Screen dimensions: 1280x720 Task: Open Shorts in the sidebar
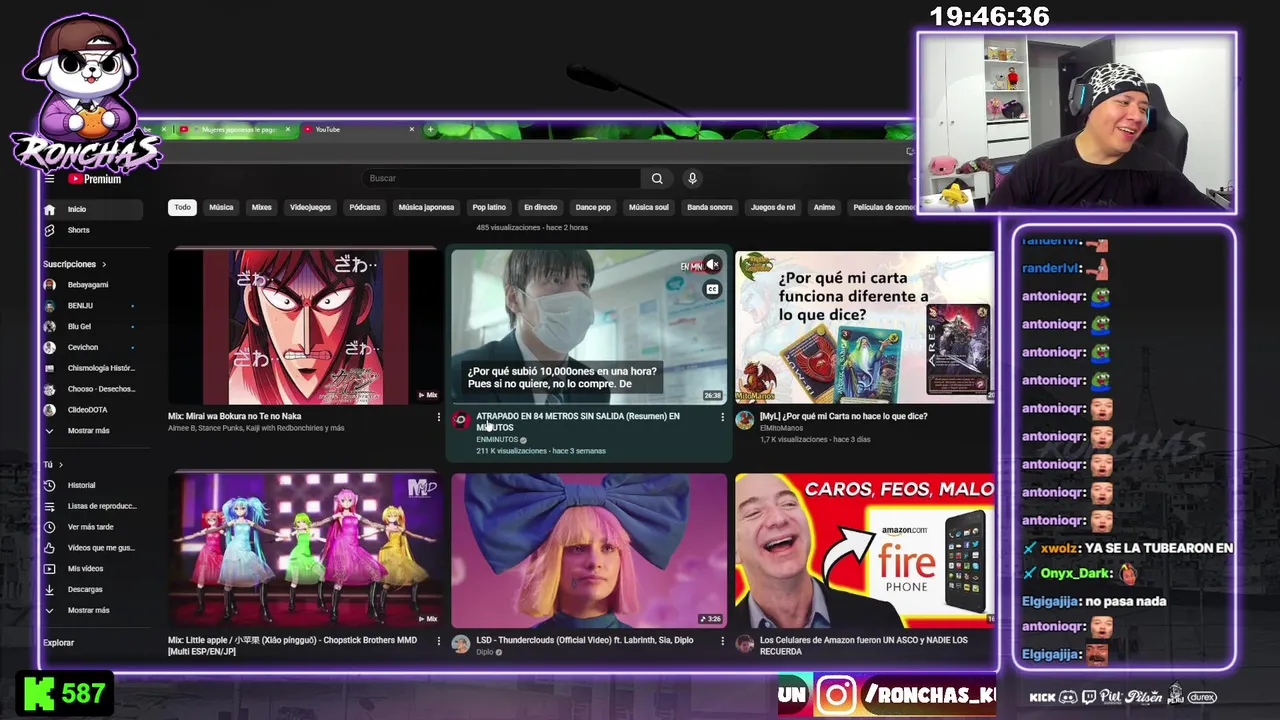coord(92,230)
